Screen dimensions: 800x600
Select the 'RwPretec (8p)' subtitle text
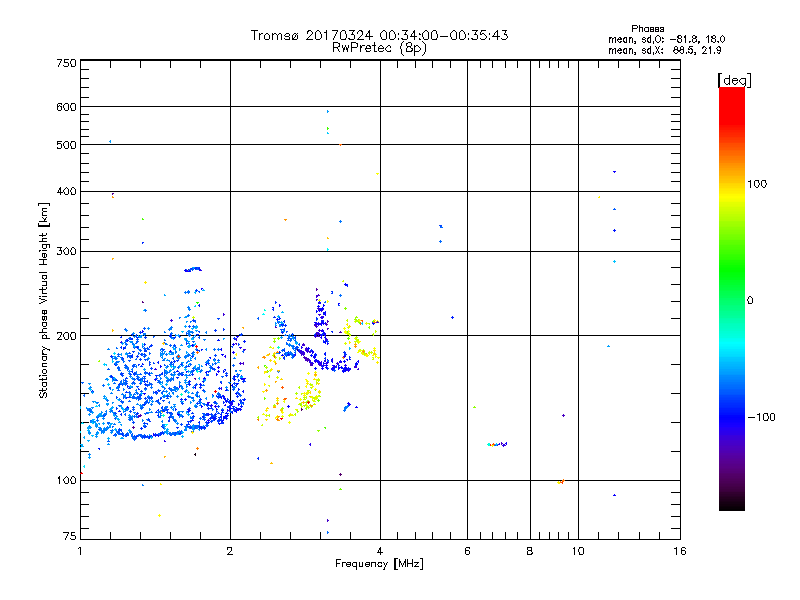pos(379,48)
